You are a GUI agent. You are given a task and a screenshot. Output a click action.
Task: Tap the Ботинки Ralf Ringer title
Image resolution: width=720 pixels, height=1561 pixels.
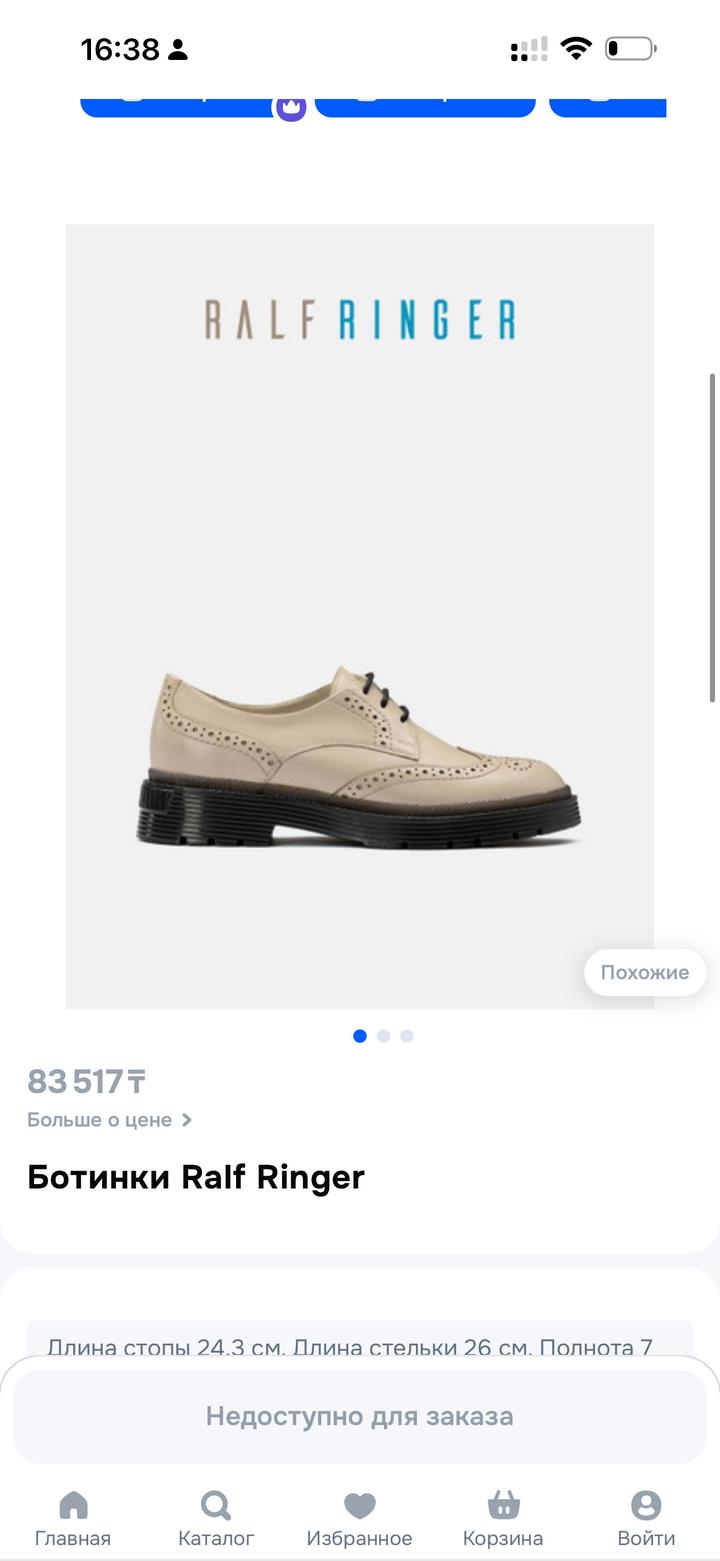coord(196,1177)
